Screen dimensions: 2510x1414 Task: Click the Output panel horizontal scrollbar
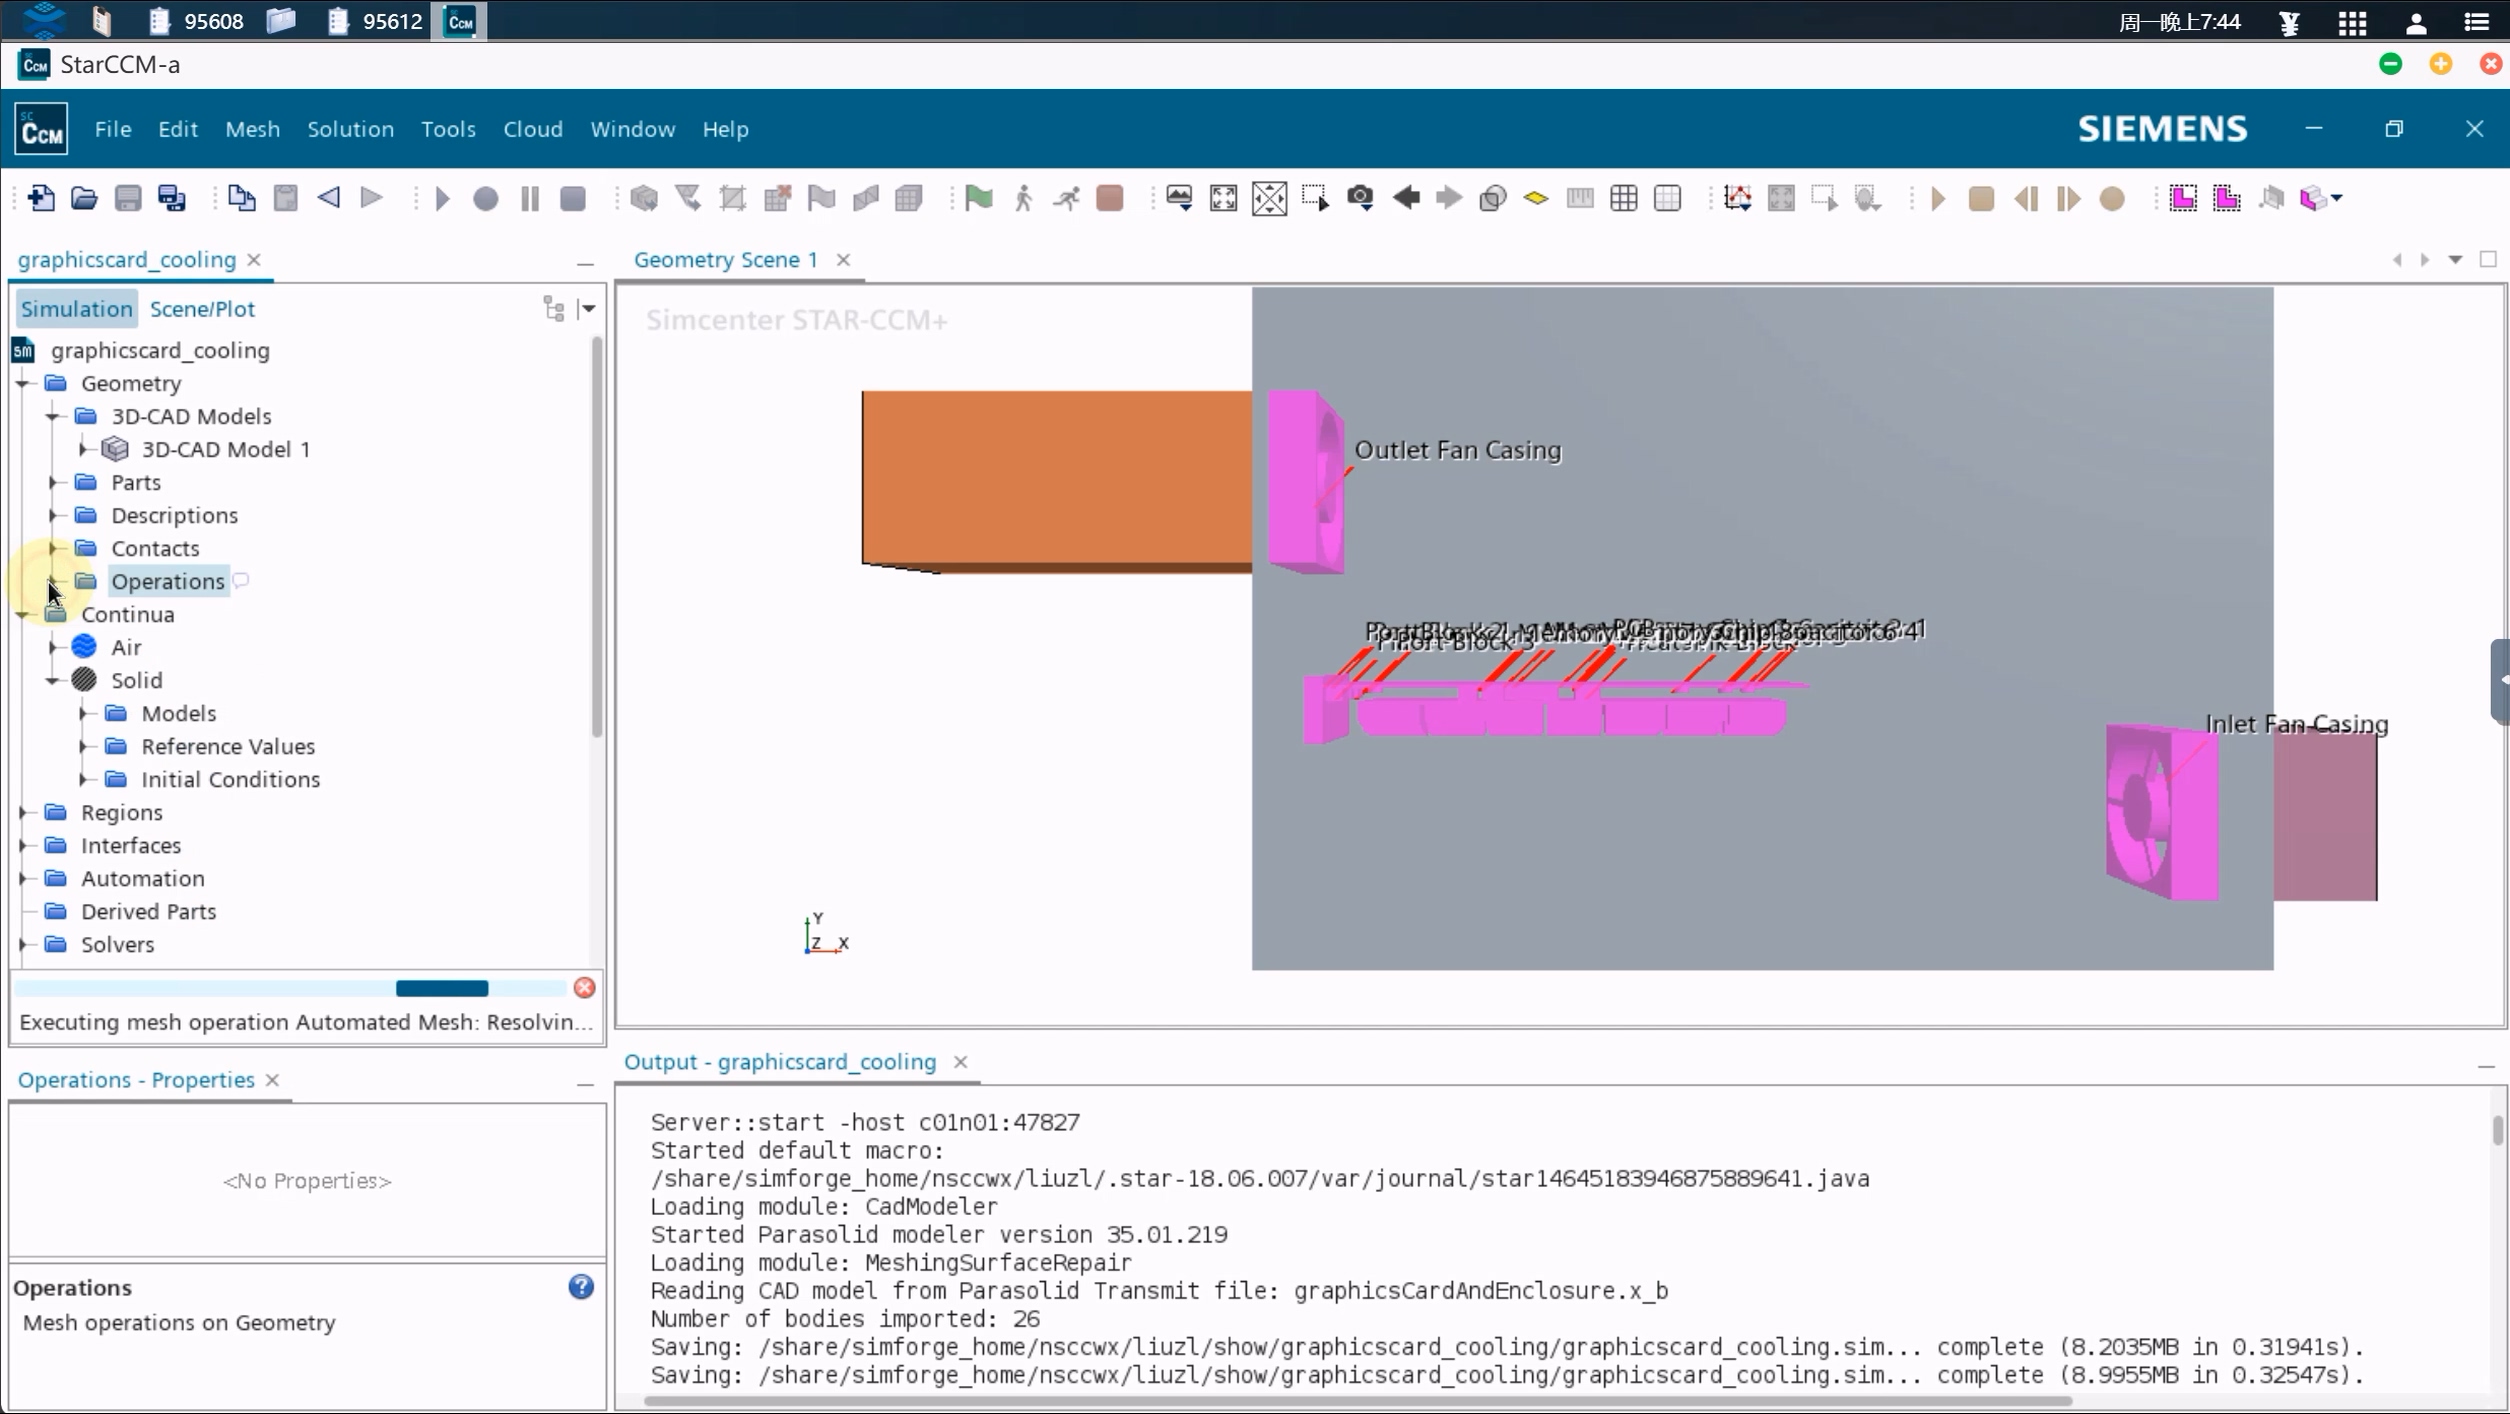tap(1358, 1400)
